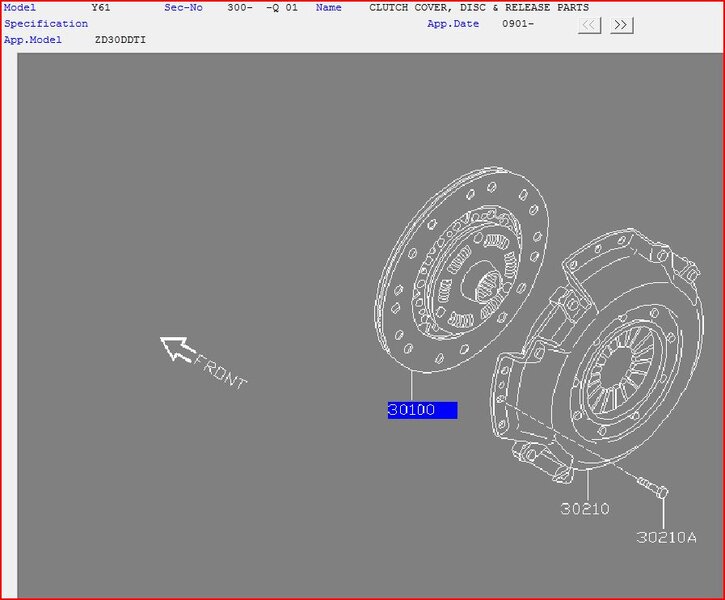Go to previous page with << button
Viewport: 725px width, 600px height.
pos(590,25)
